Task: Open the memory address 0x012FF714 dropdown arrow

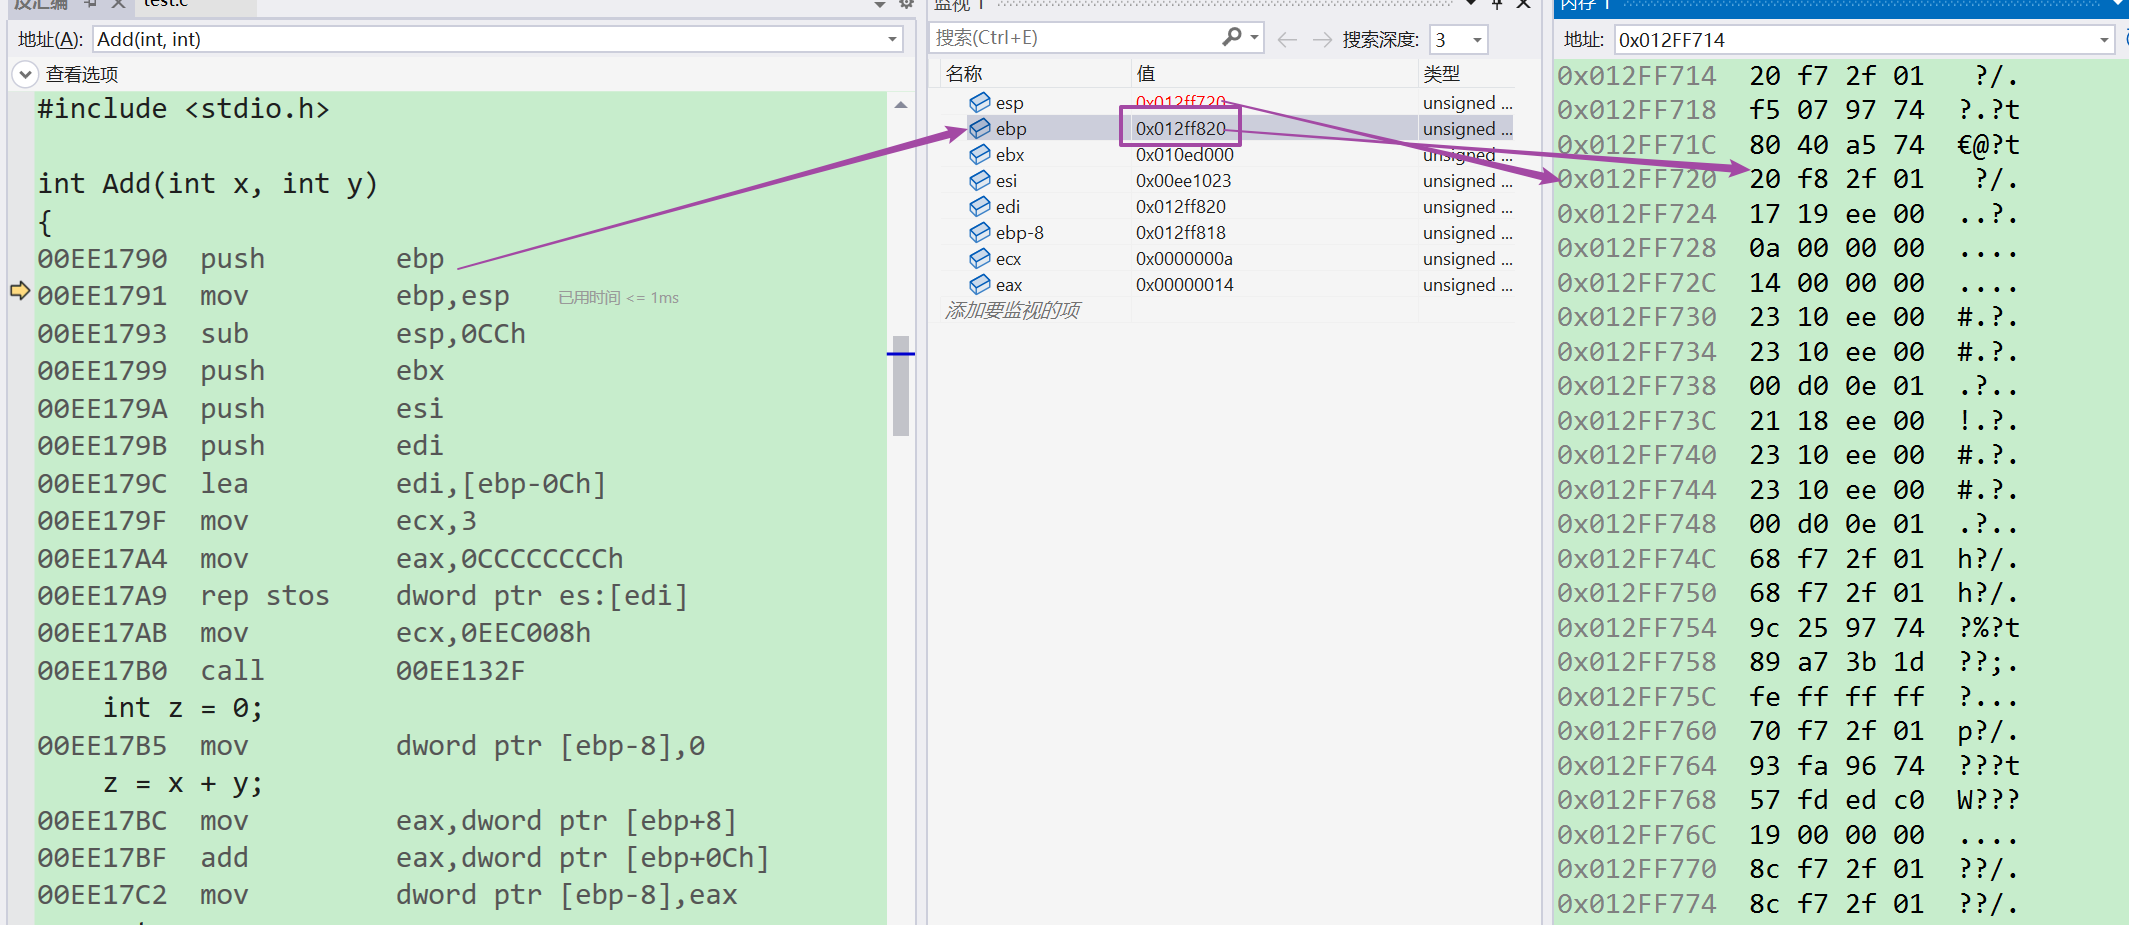Action: 2104,40
